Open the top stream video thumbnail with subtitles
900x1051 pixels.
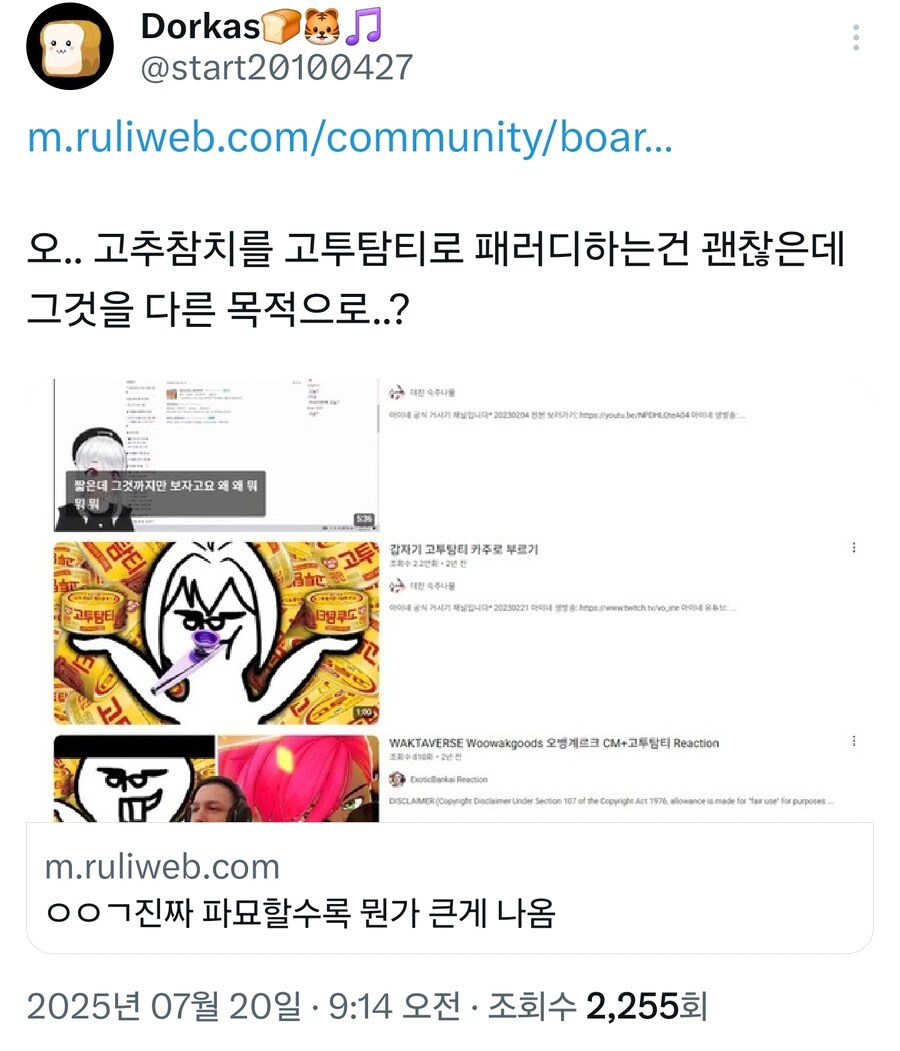[216, 455]
